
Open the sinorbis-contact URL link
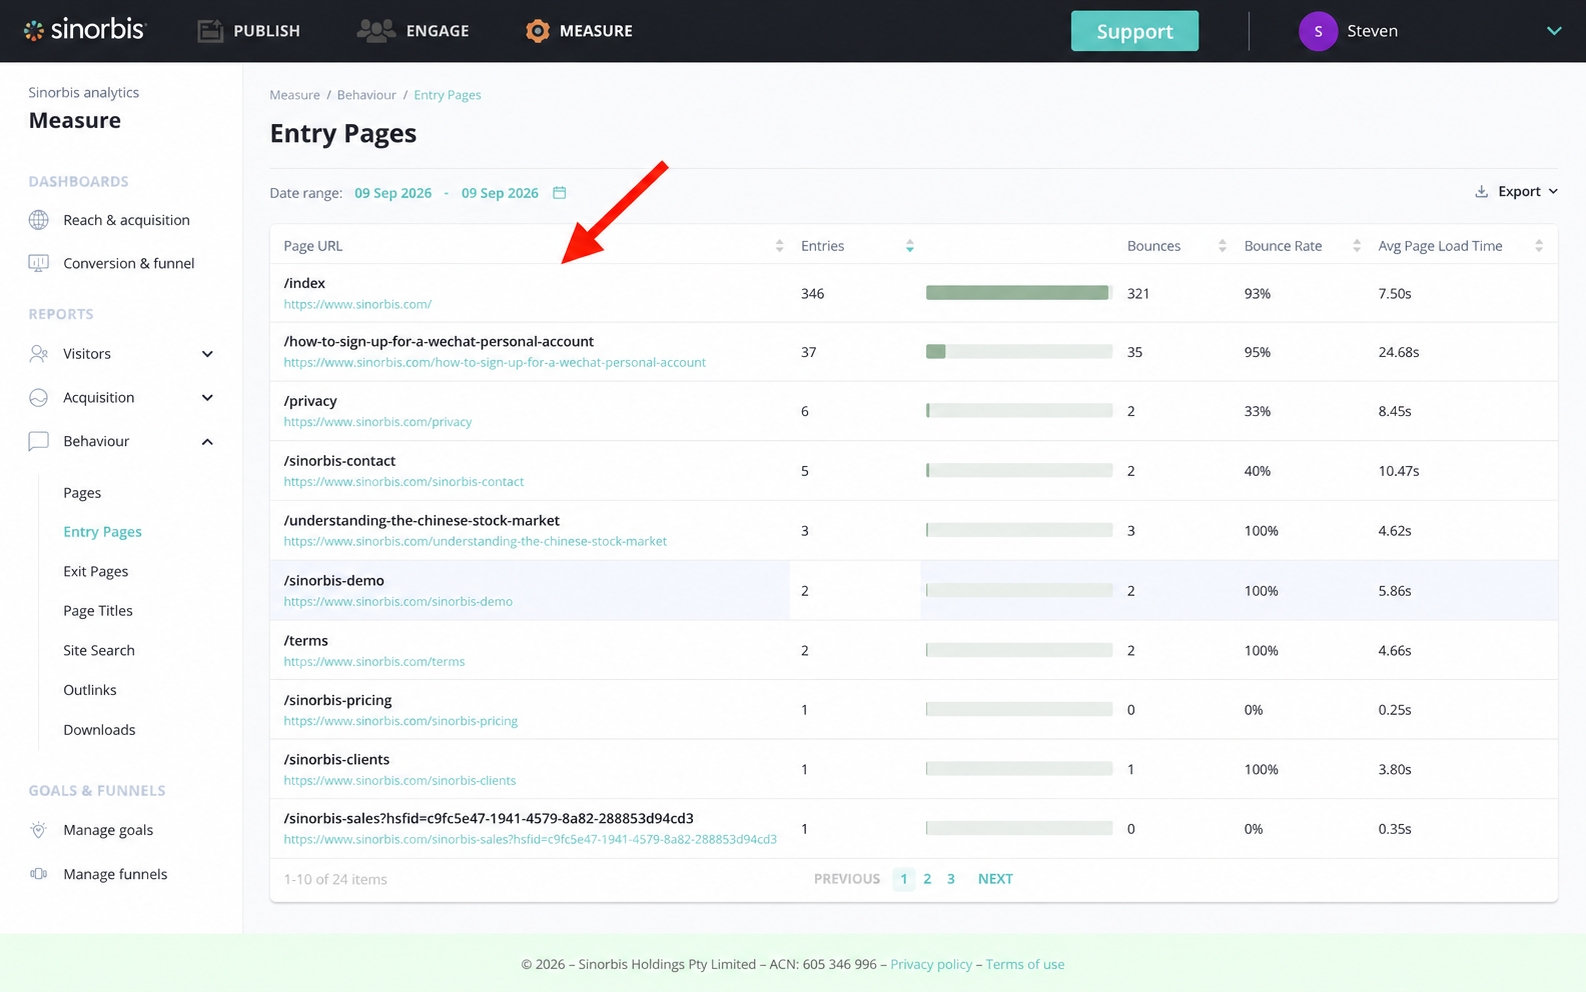pos(404,482)
